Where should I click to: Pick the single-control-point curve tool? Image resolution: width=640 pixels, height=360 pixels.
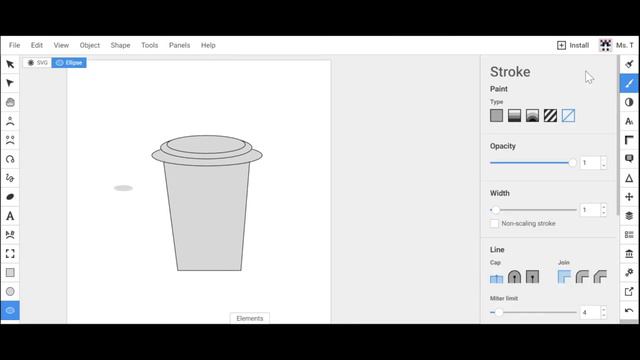(10, 121)
